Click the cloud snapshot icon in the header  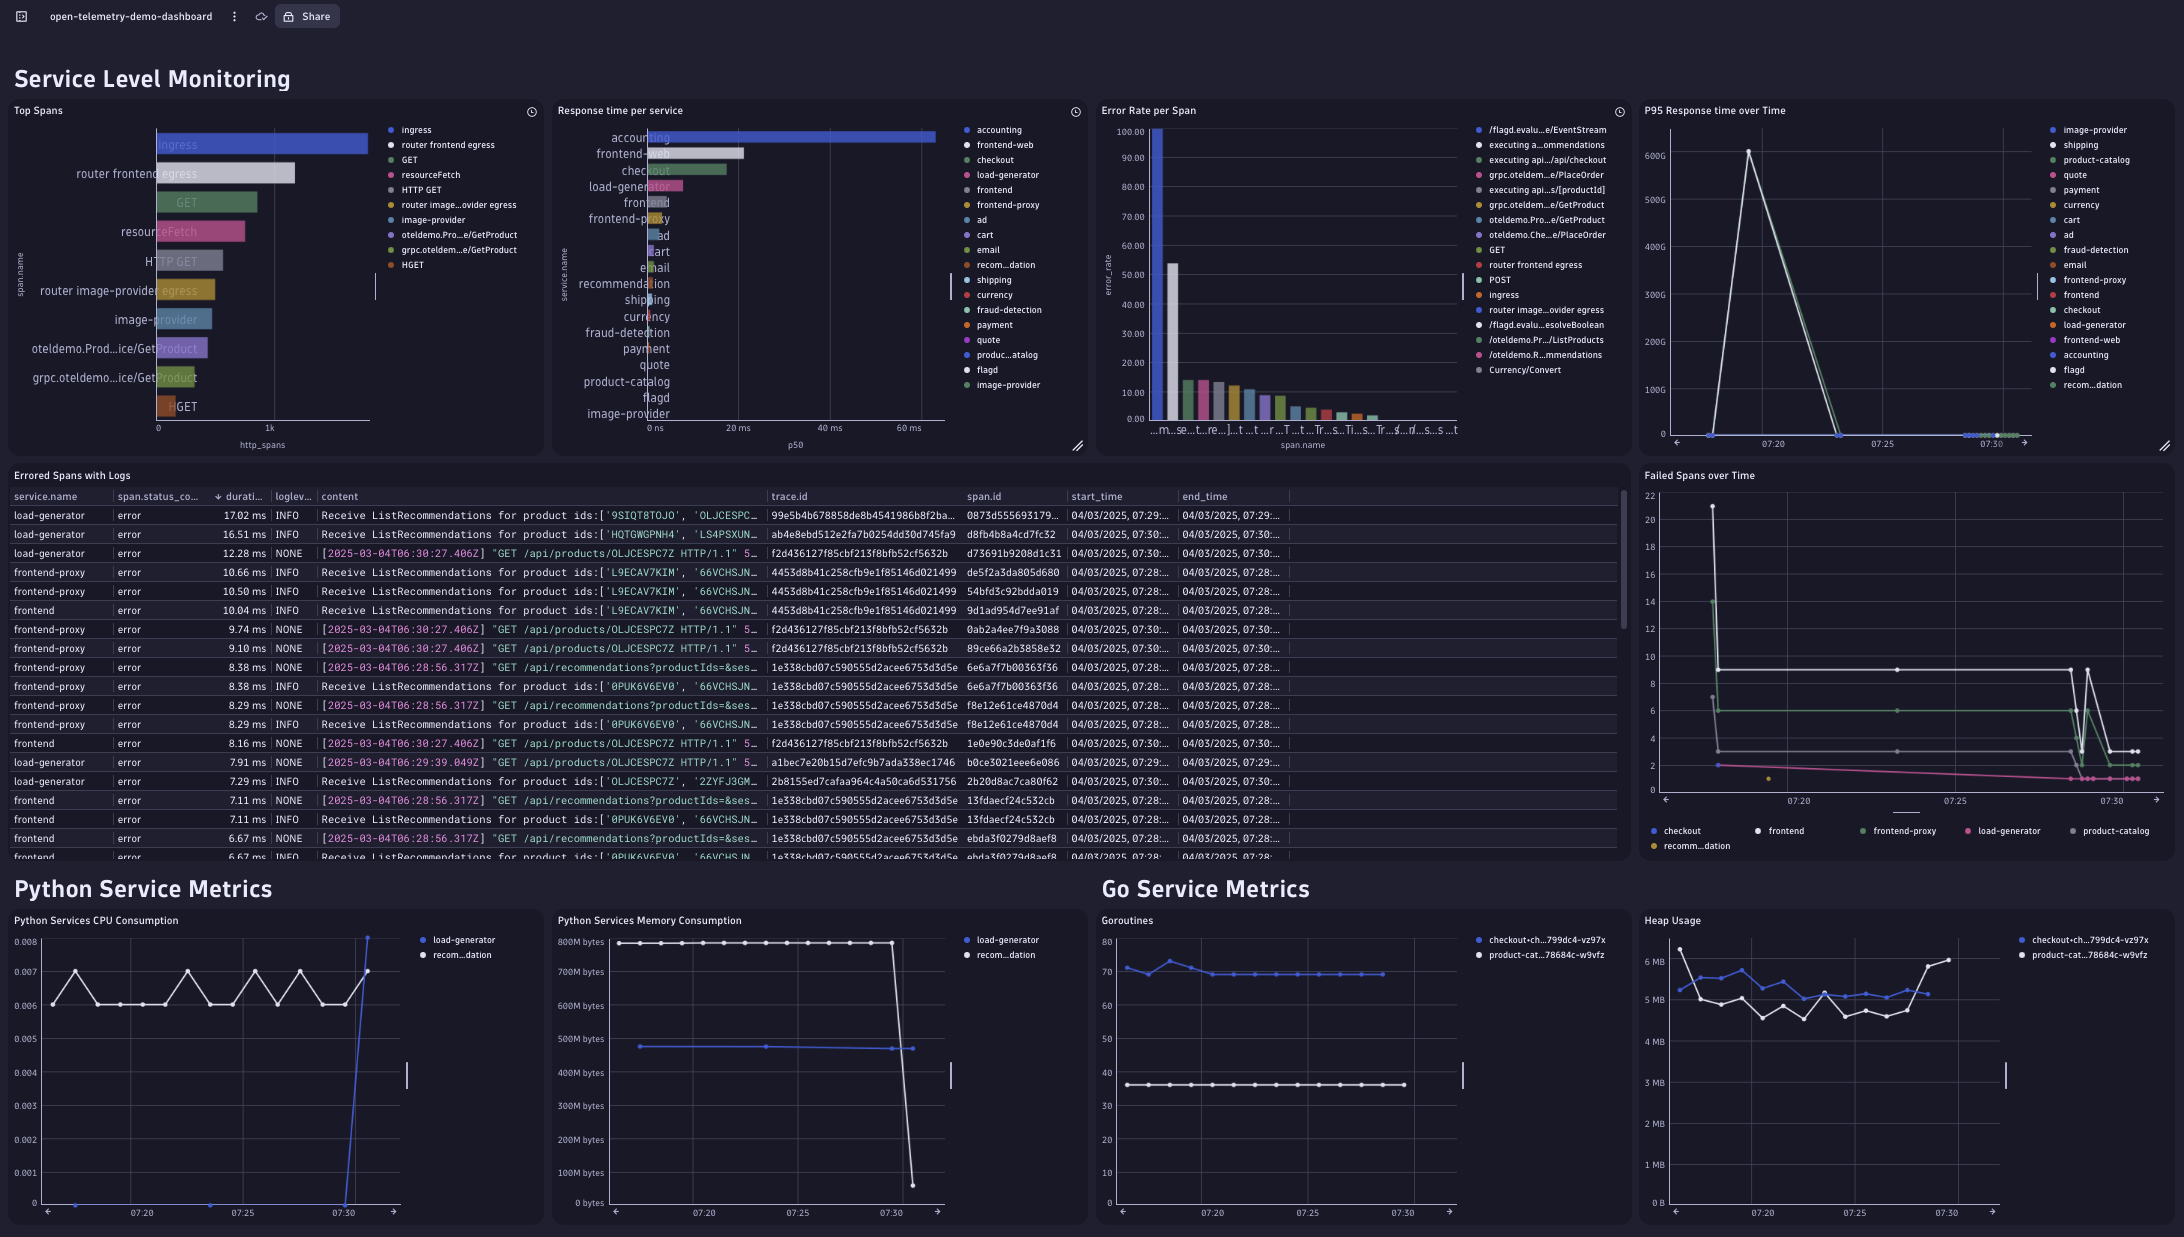[259, 16]
